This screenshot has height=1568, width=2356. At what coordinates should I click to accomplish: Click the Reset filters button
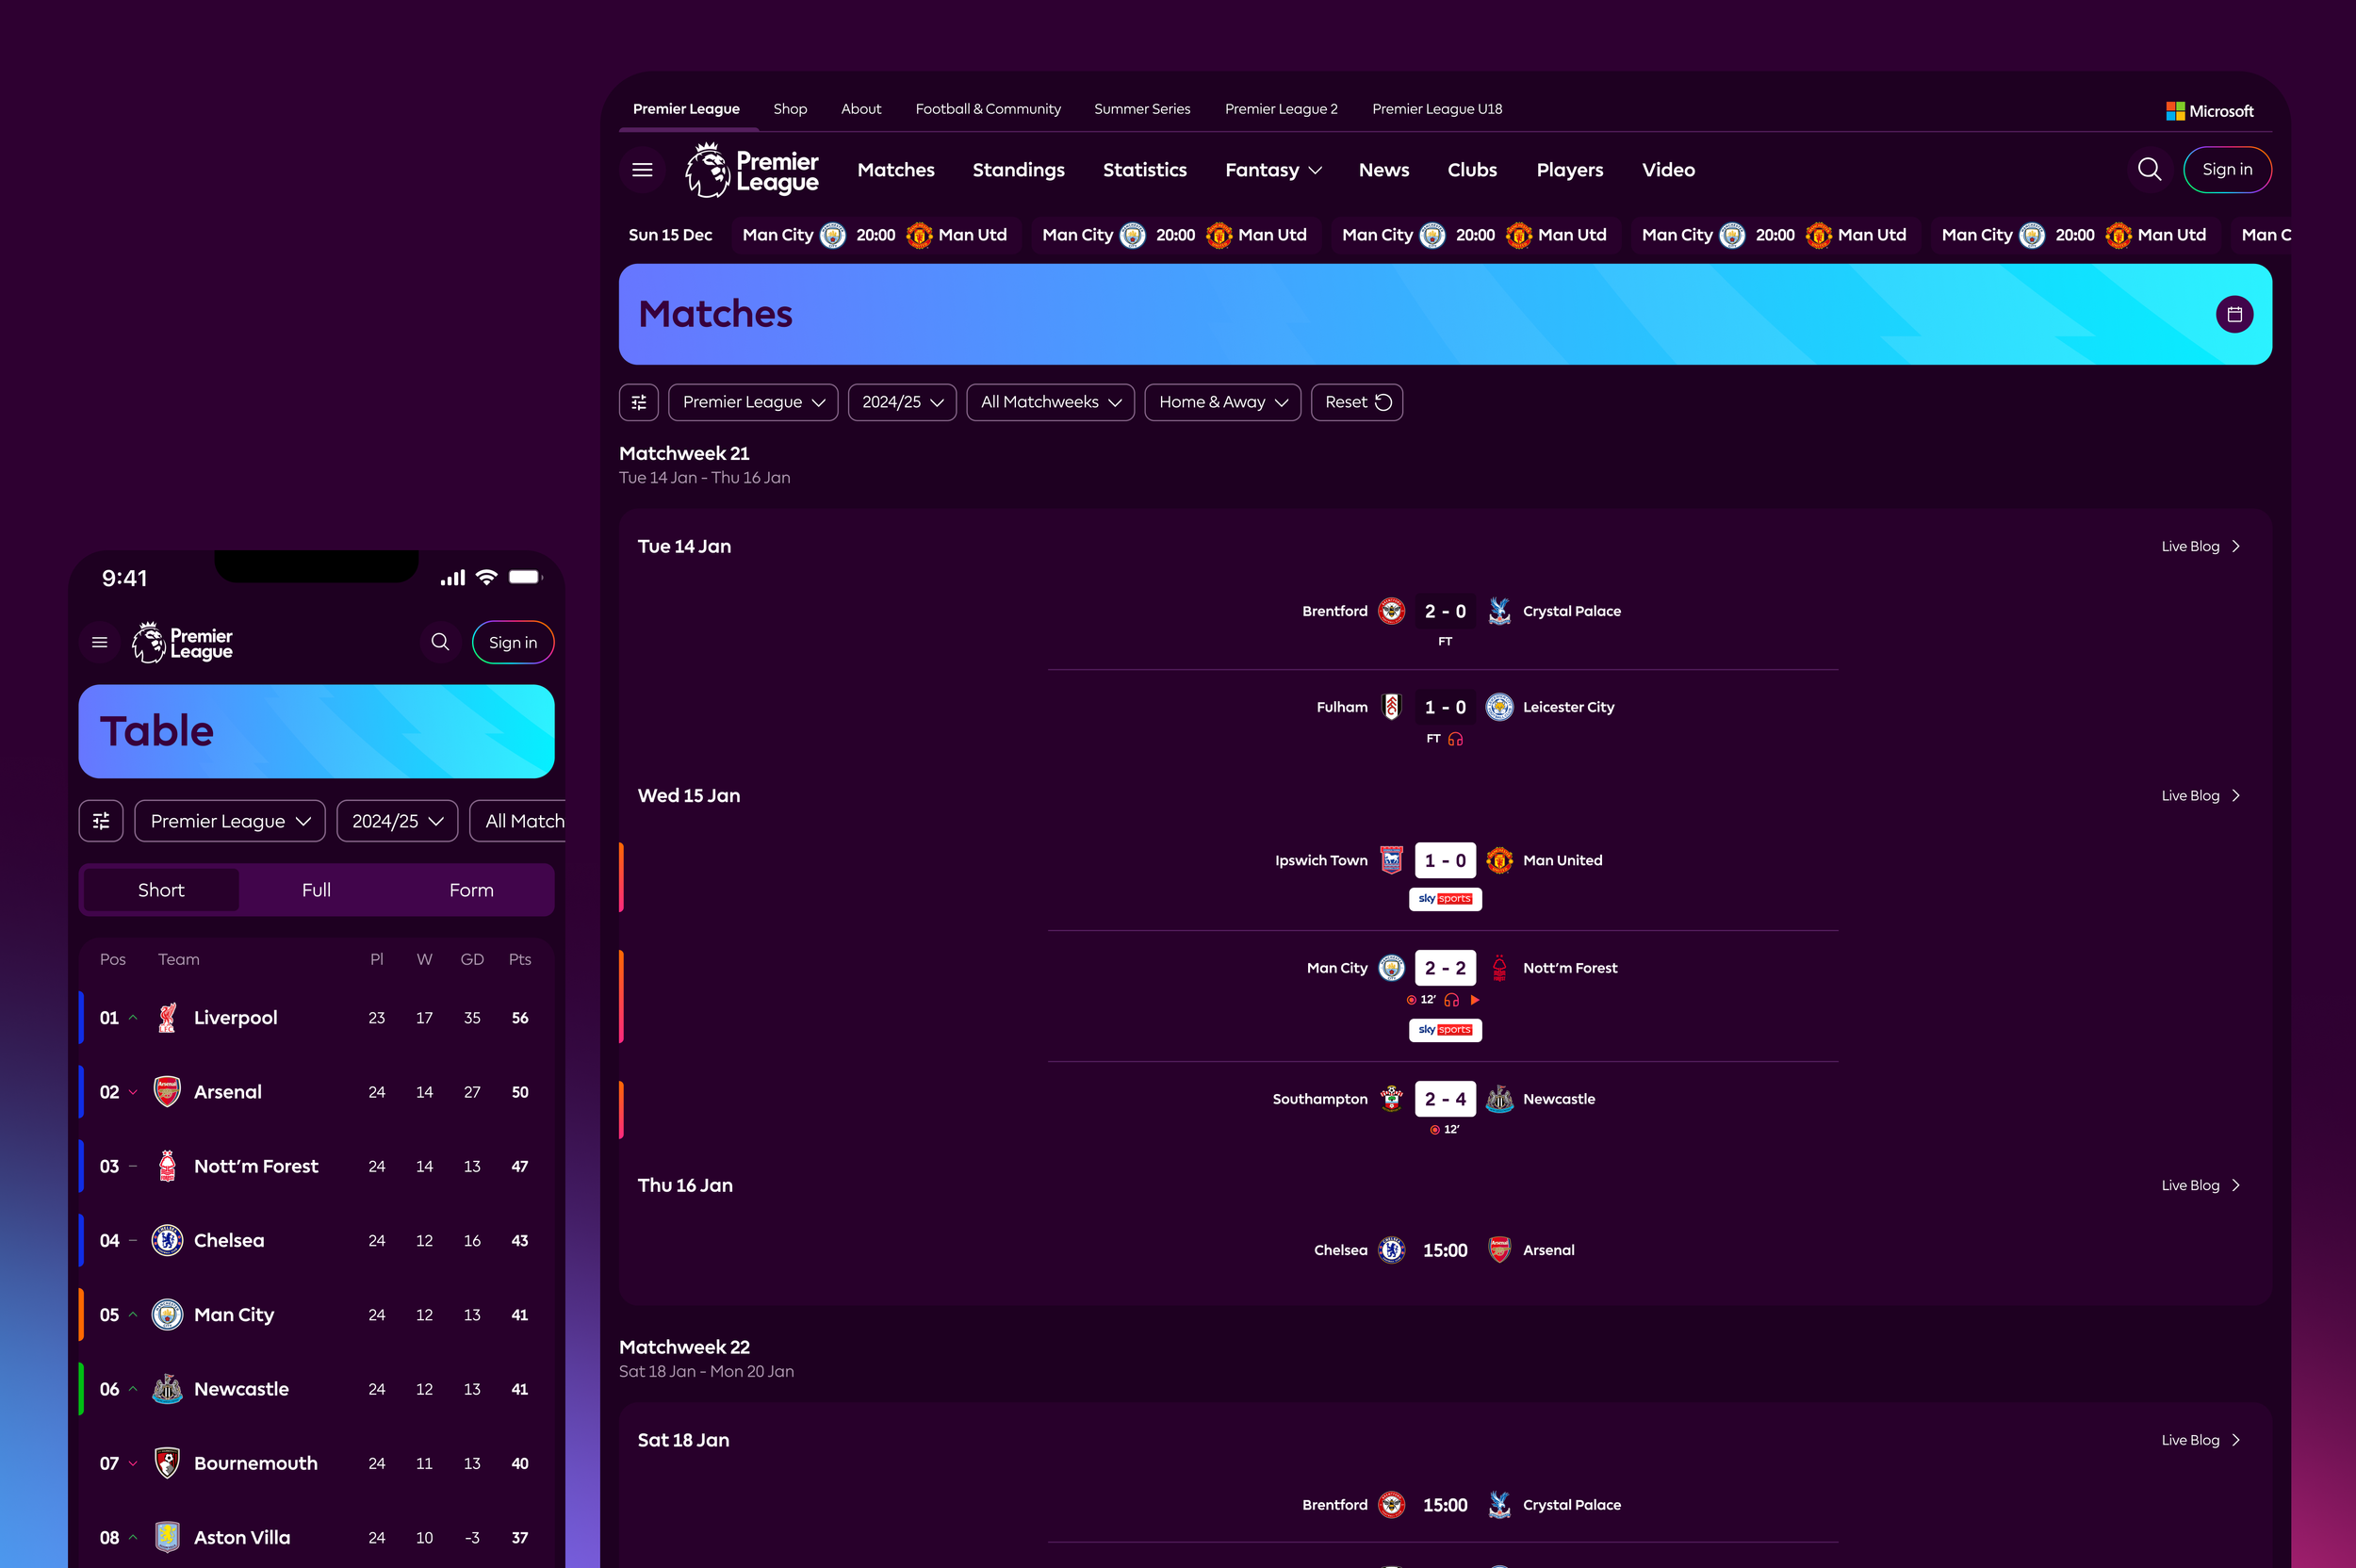pos(1357,402)
